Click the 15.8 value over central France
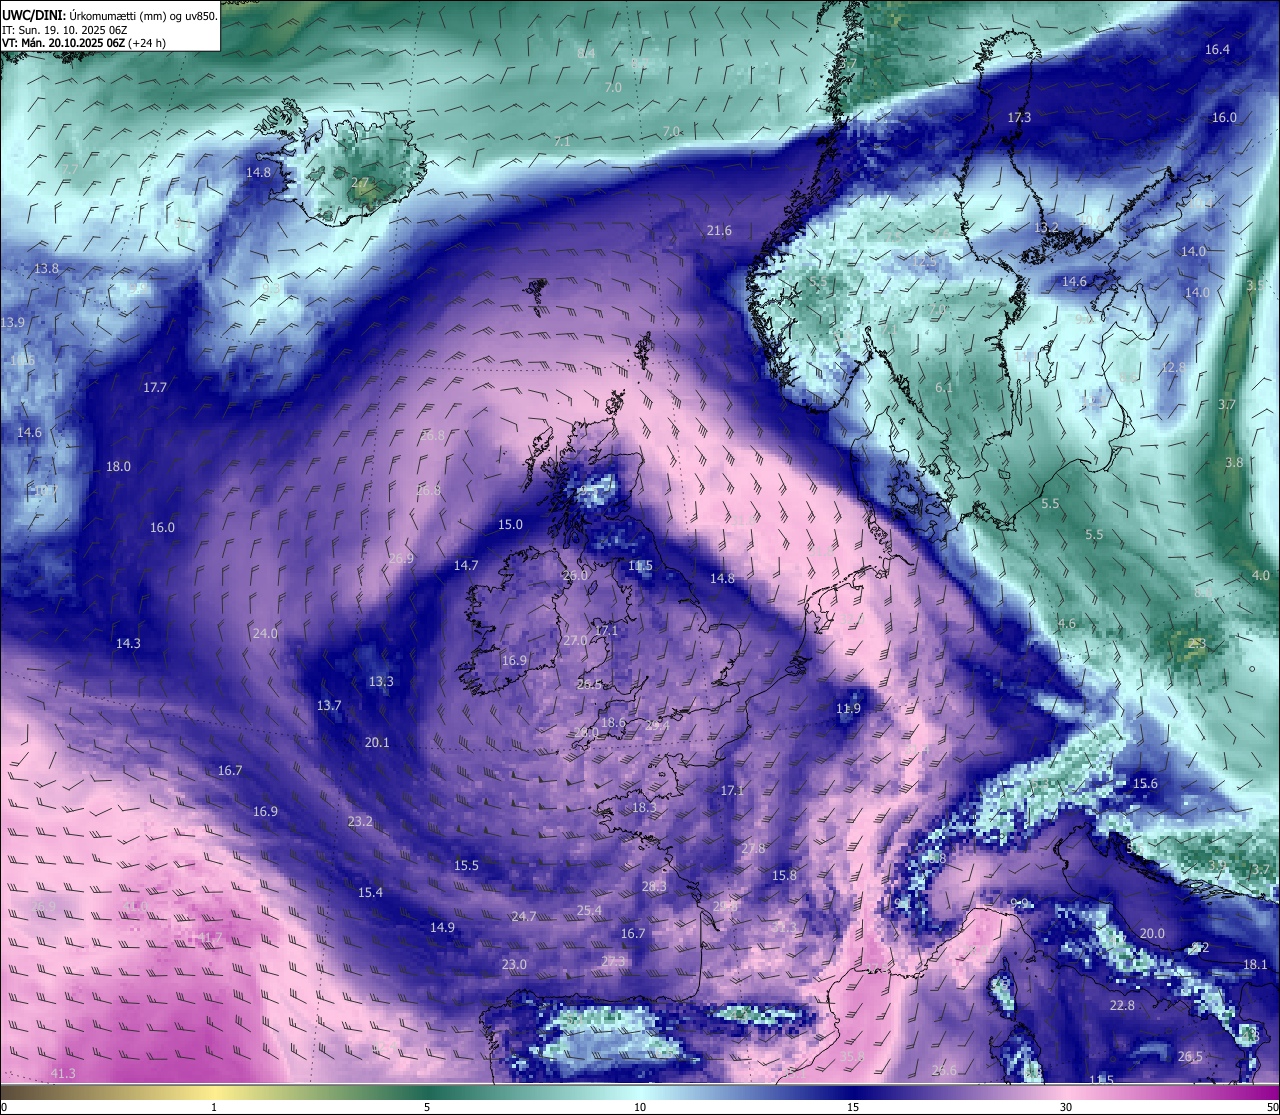The image size is (1280, 1115). 785,875
